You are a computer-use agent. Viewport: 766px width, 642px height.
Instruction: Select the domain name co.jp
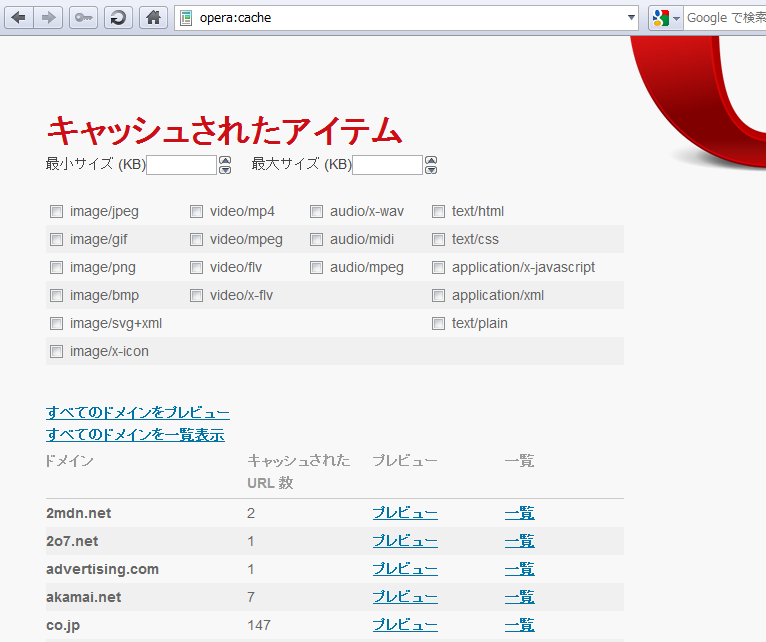click(63, 625)
